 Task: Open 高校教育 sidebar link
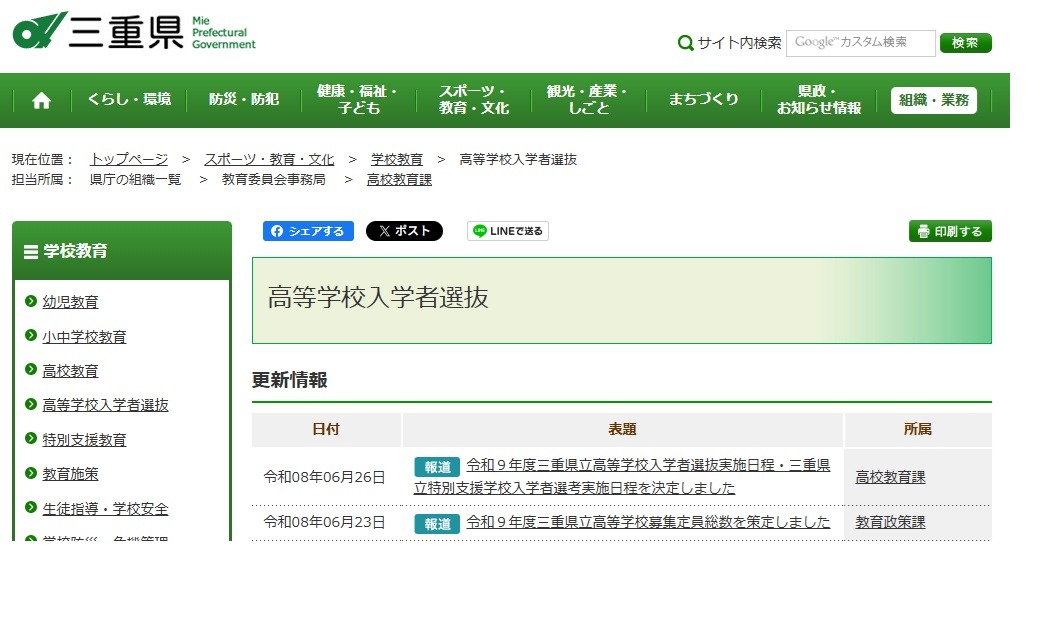[70, 371]
